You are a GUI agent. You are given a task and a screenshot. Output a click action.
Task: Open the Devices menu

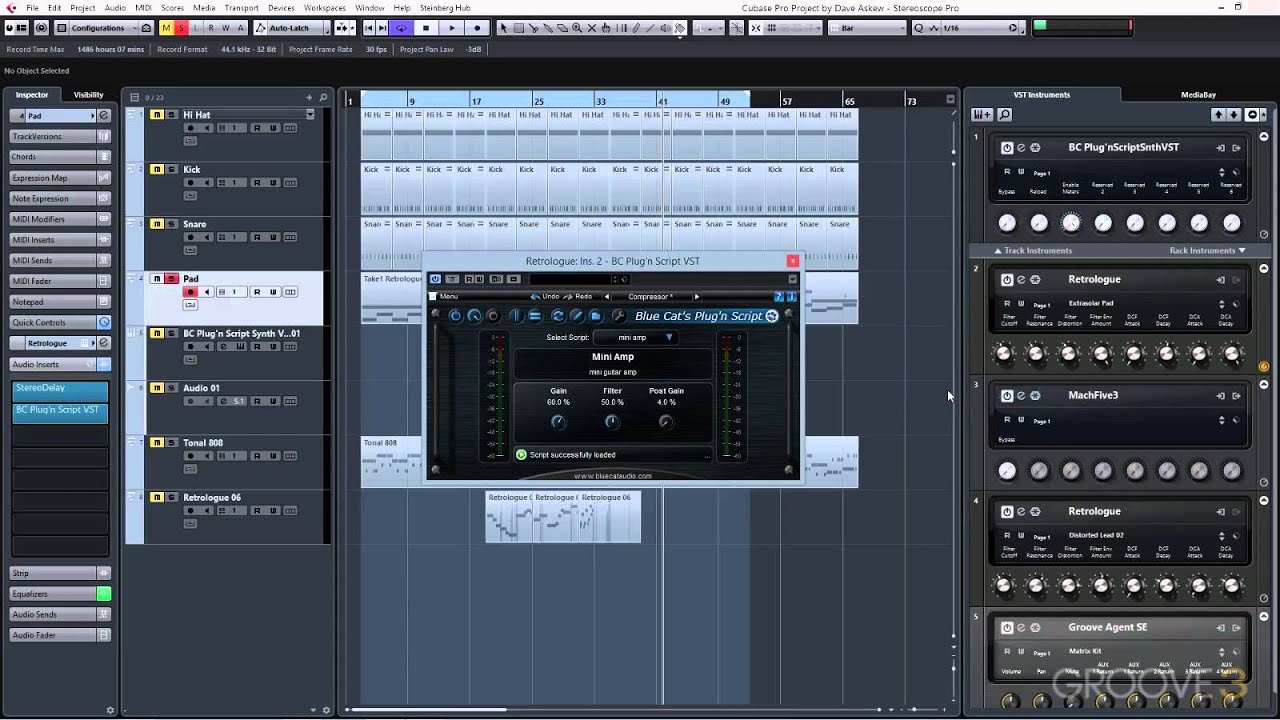point(281,8)
